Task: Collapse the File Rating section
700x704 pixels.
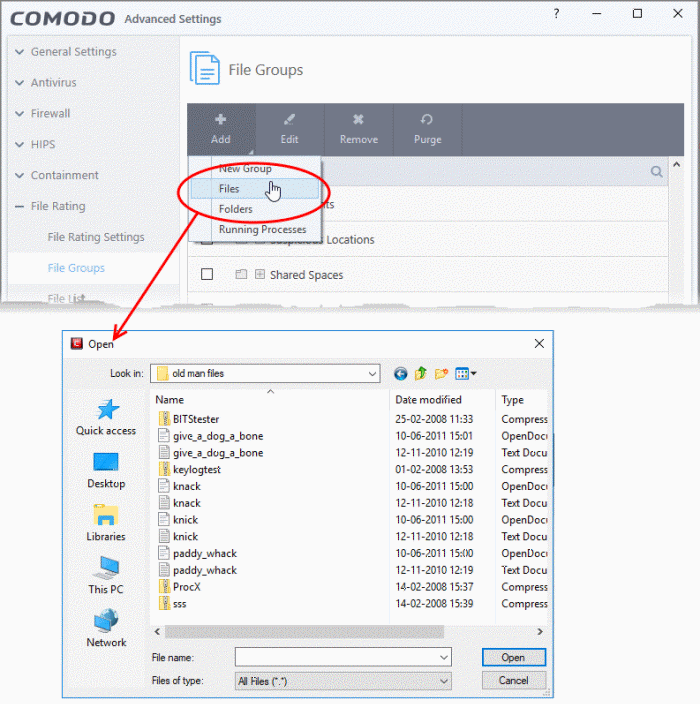Action: click(x=19, y=207)
